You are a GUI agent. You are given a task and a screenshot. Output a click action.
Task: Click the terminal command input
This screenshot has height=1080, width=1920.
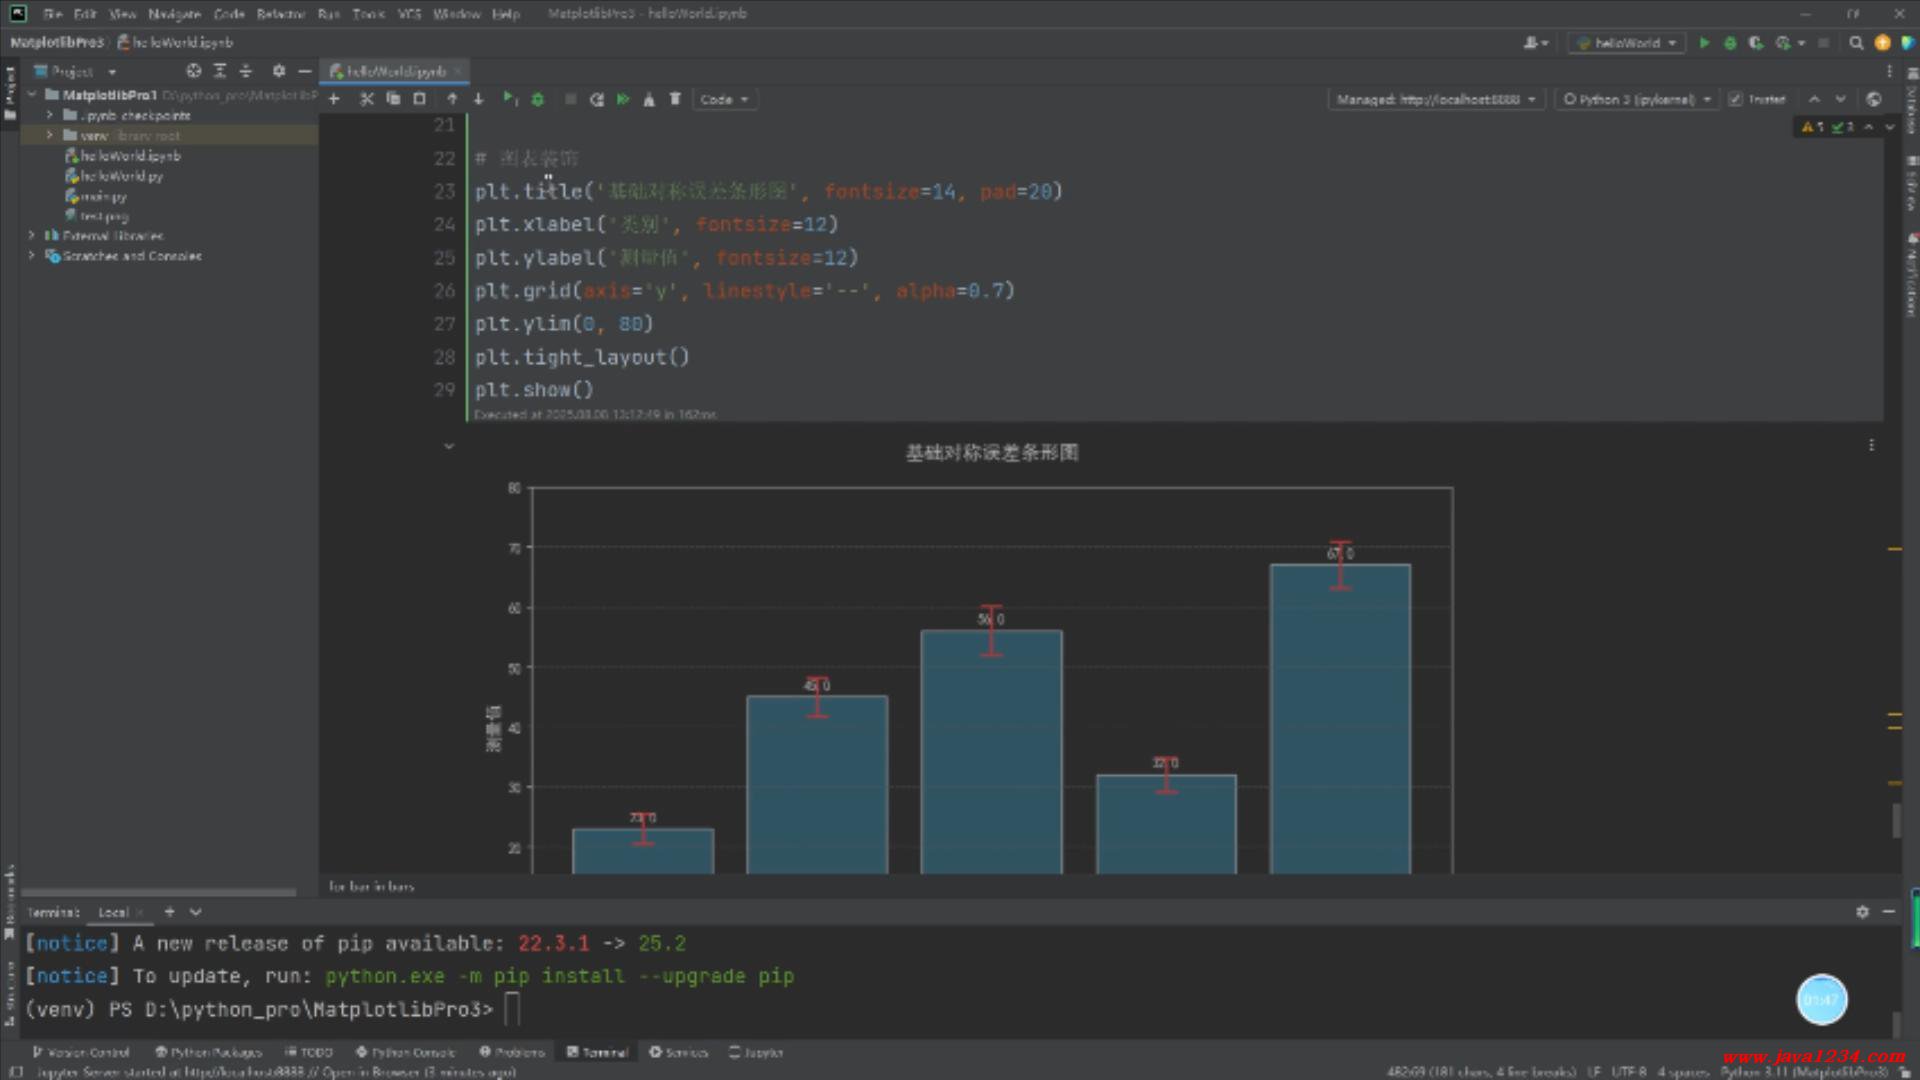click(512, 1009)
